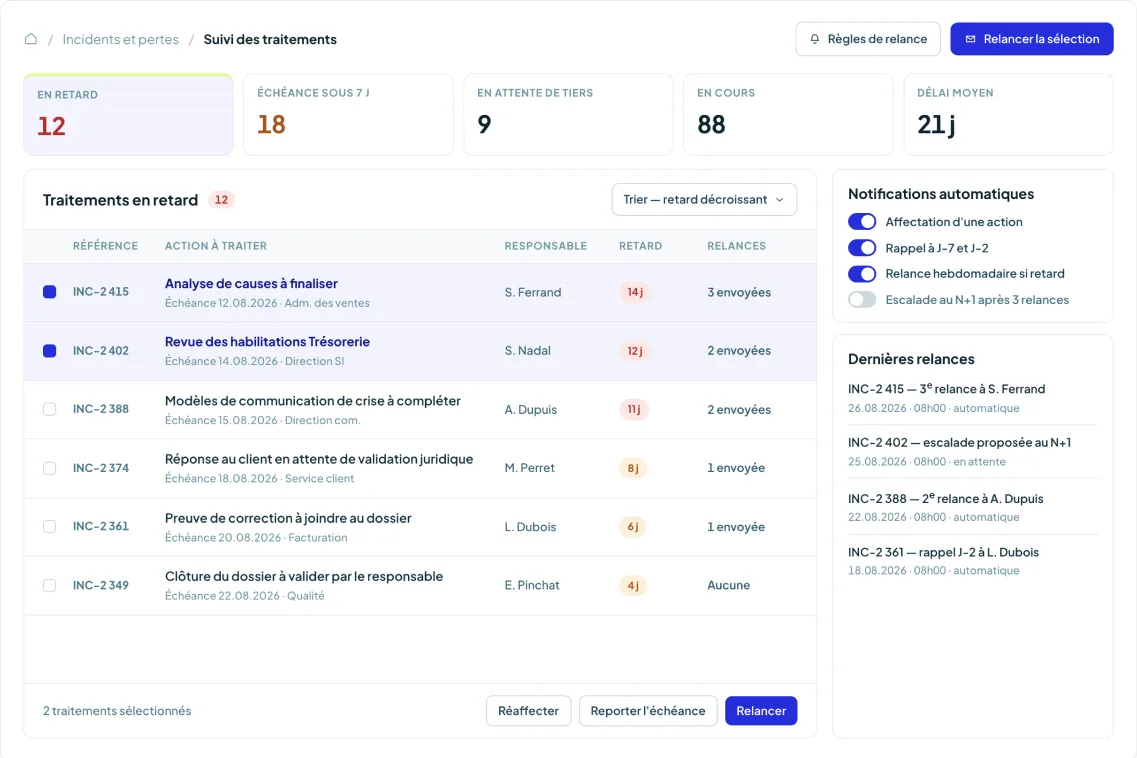Turn off Affectation d'une action notifications

coord(861,222)
